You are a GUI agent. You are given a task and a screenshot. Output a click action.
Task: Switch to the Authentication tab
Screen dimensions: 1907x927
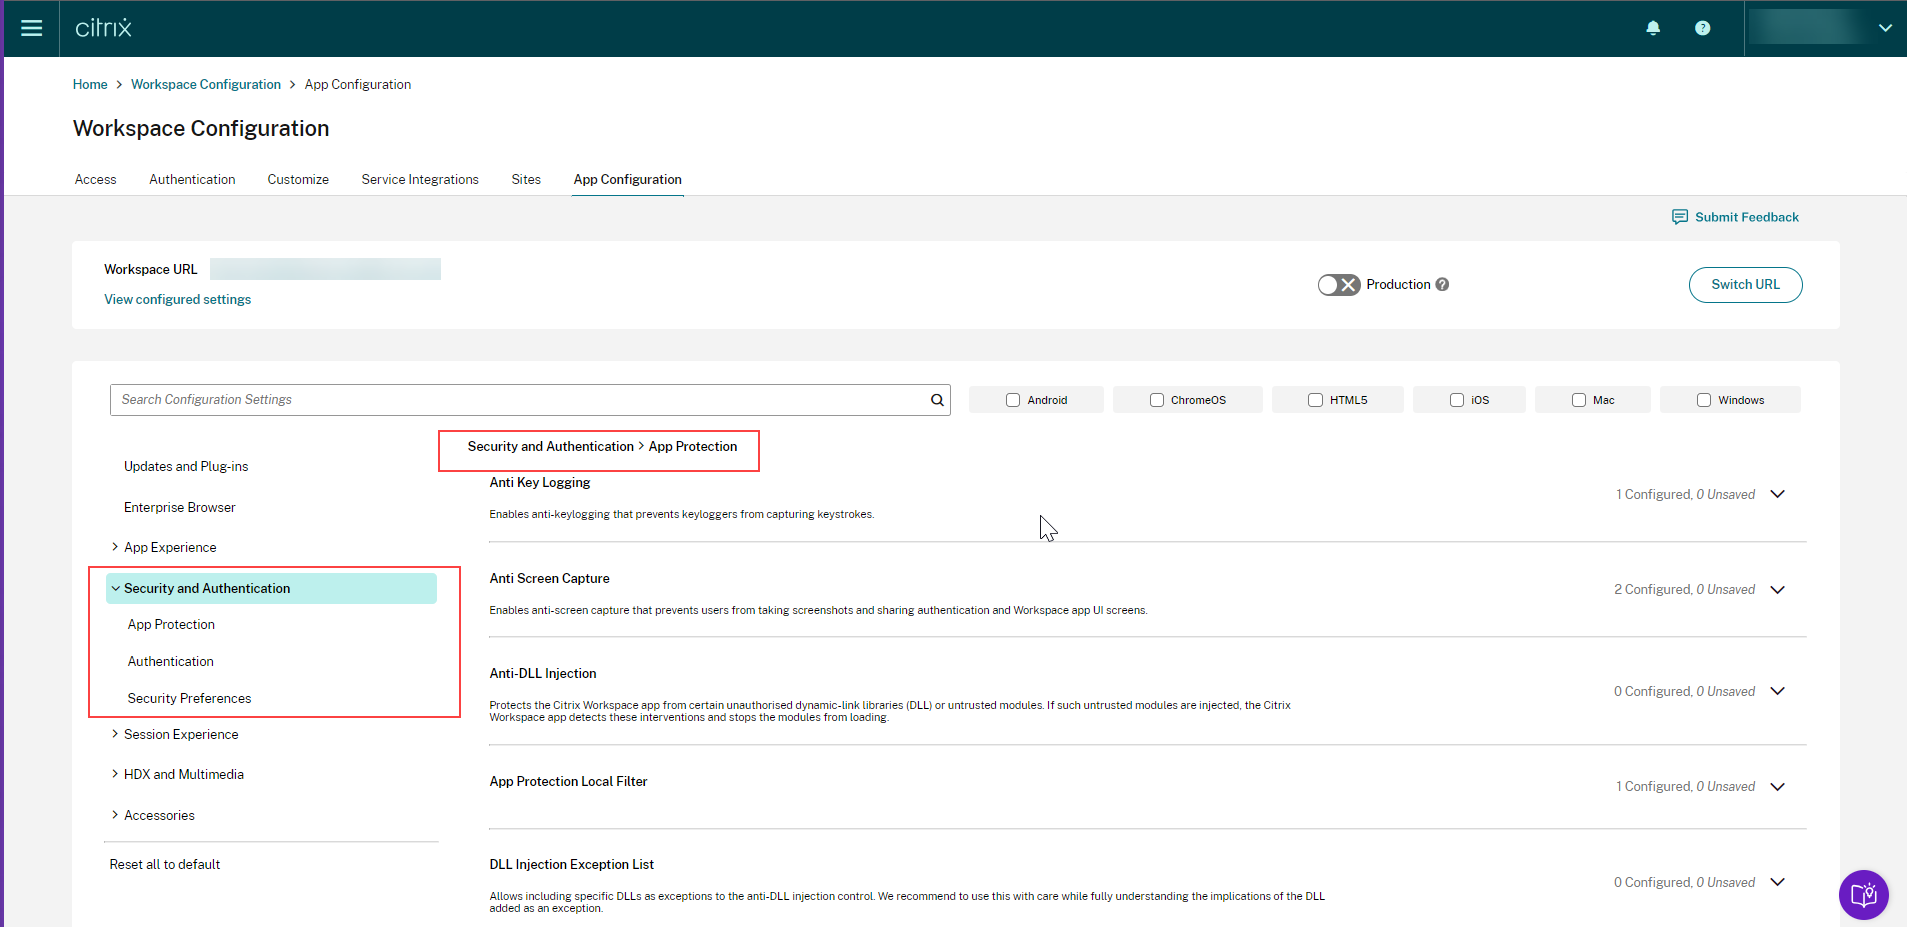tap(192, 180)
